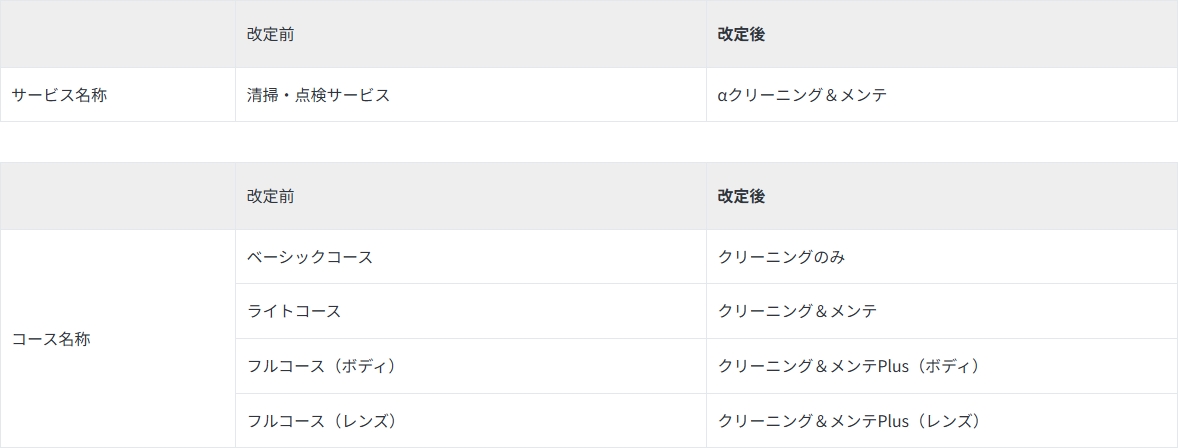Screen dimensions: 1178x448
Task: Click the ベーシックコース cell
Action: coord(309,257)
